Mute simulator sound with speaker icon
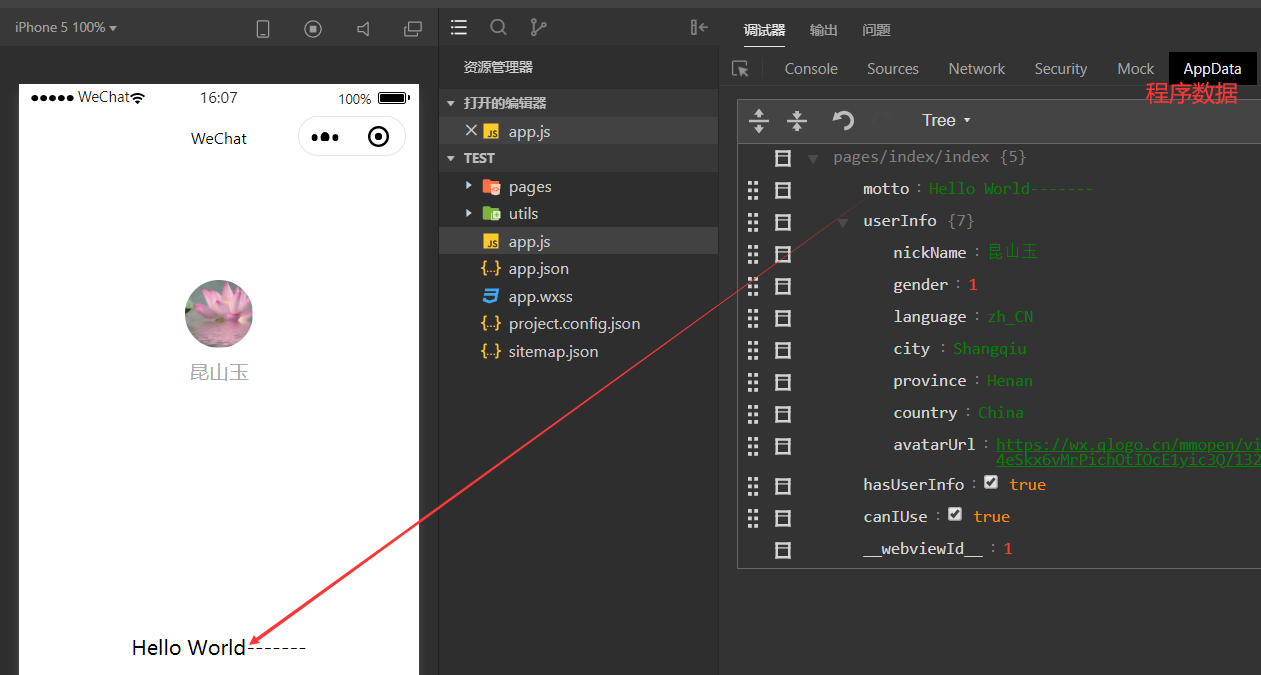 (x=363, y=29)
